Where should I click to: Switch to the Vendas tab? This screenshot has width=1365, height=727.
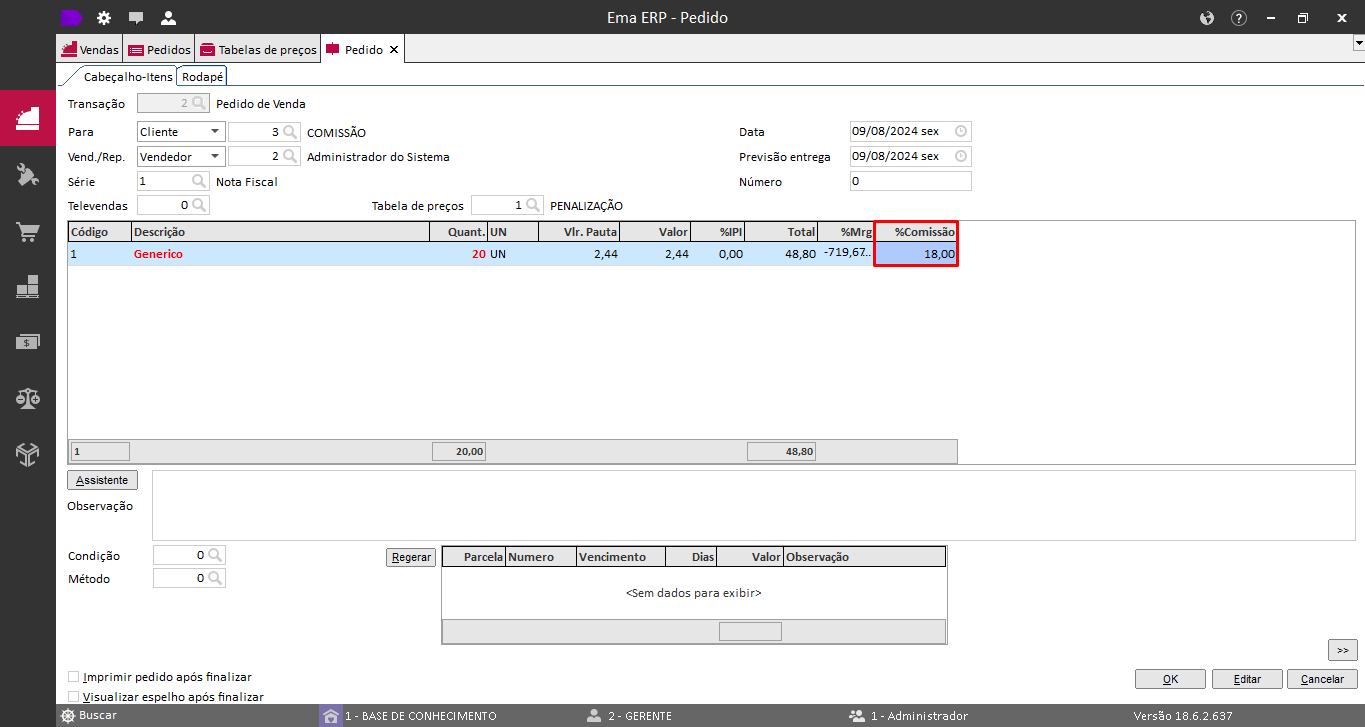click(x=90, y=49)
